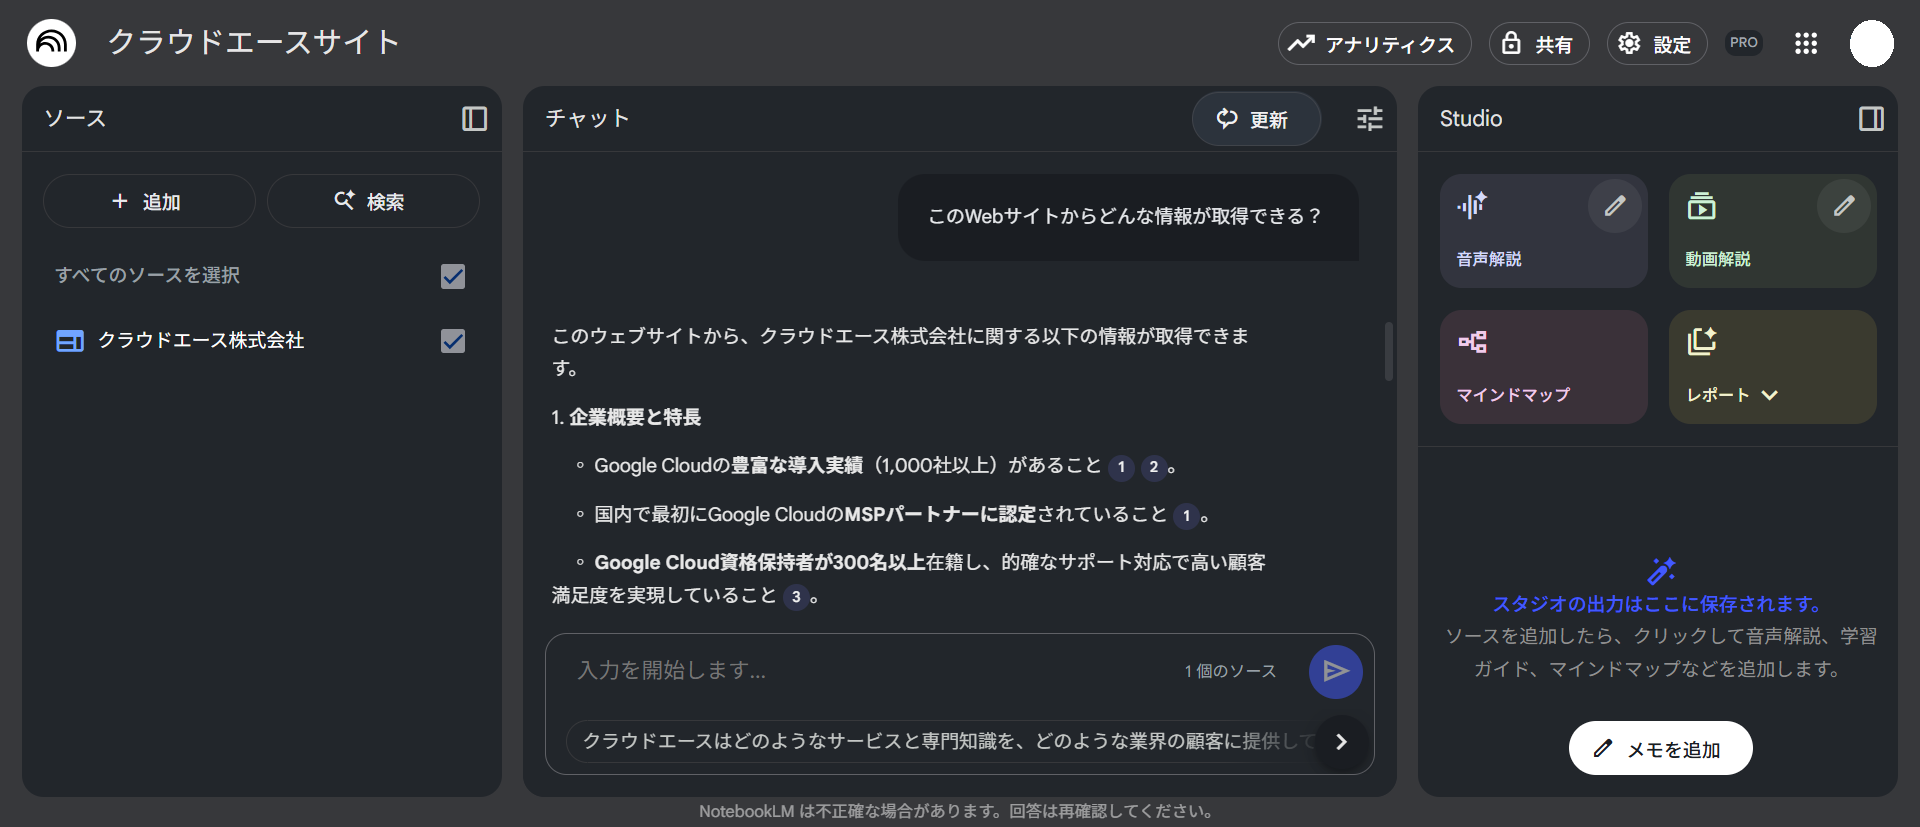Open the クラウドエース株式会社 source
The width and height of the screenshot is (1920, 827).
point(201,341)
